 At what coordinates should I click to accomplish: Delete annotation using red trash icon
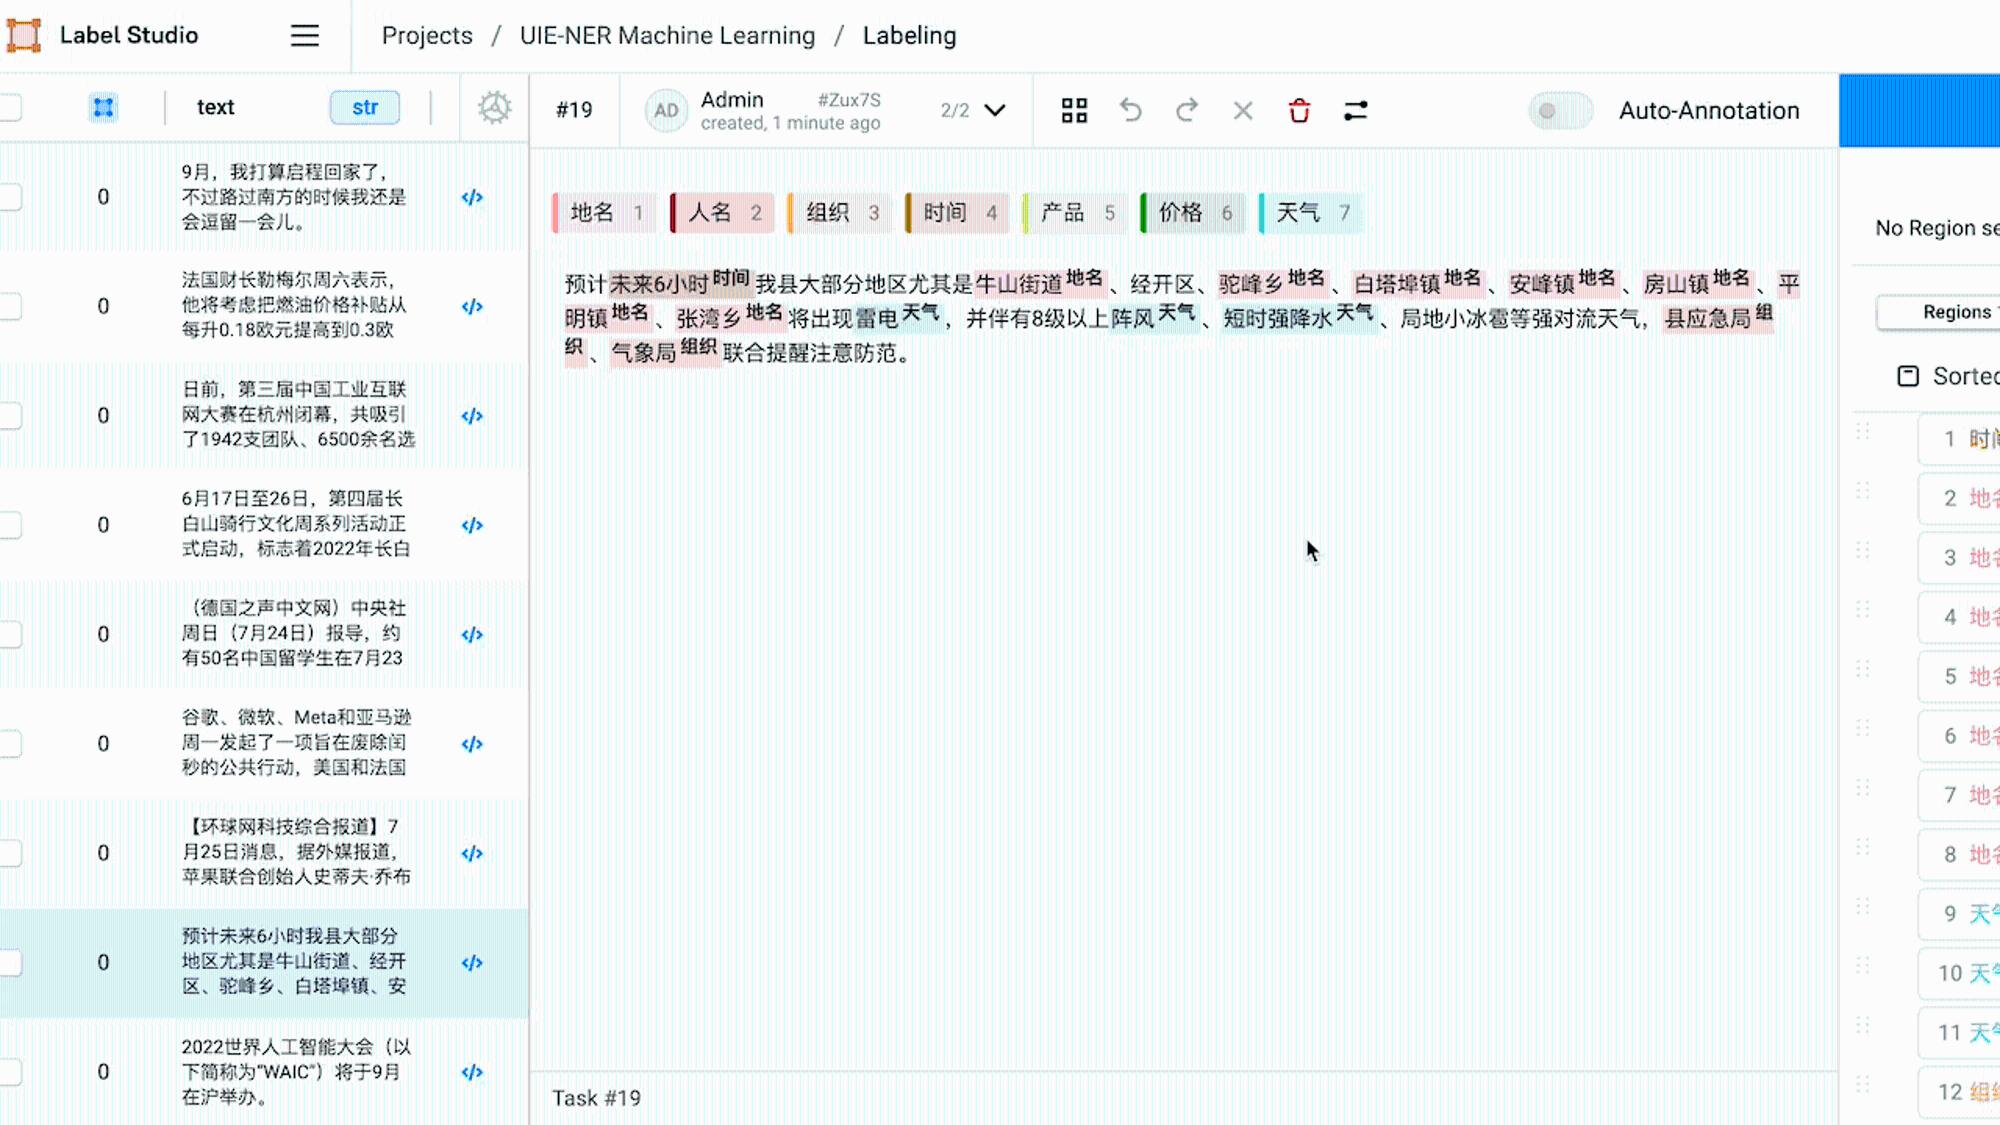[1299, 110]
